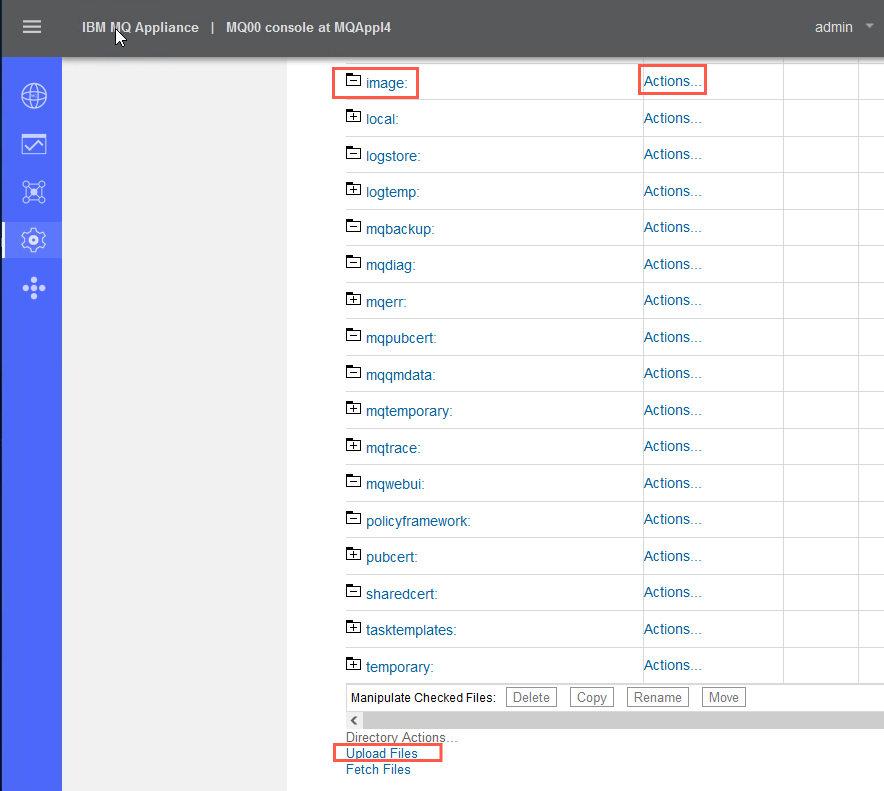Open the mqqmdata: directory link
This screenshot has width=884, height=791.
400,375
